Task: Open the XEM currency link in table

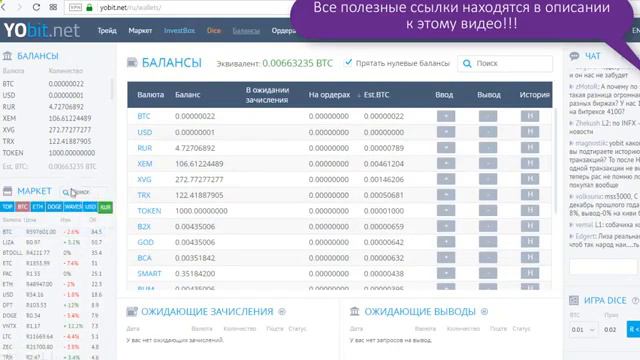Action: pos(145,164)
